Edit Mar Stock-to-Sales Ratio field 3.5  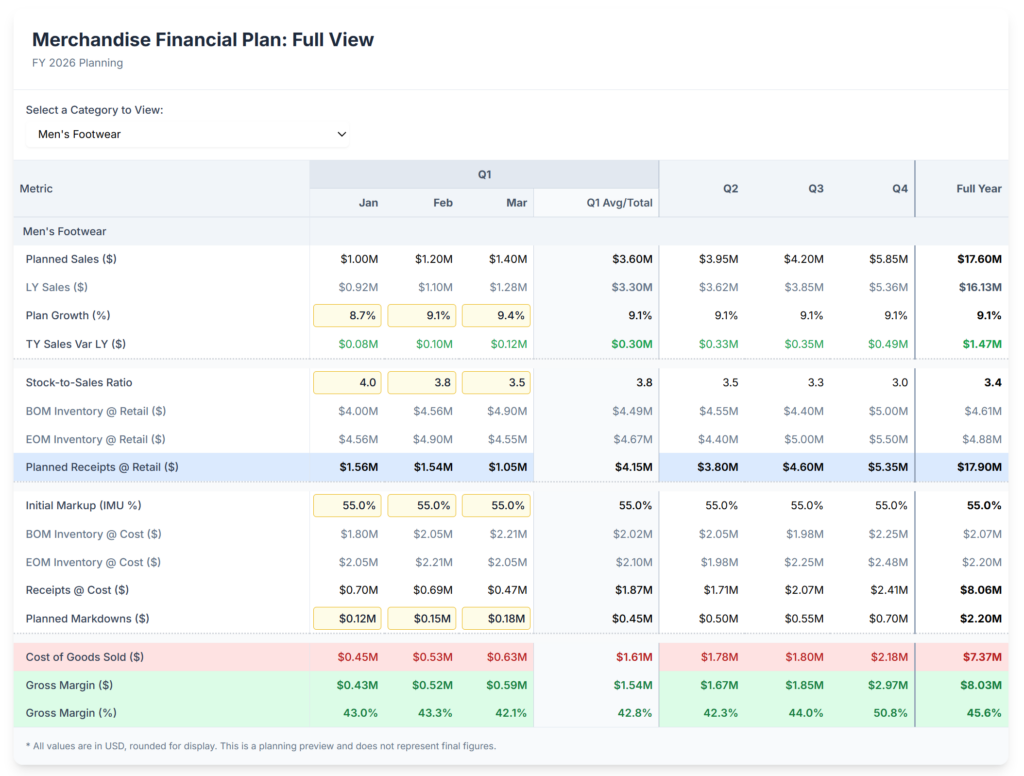(496, 383)
